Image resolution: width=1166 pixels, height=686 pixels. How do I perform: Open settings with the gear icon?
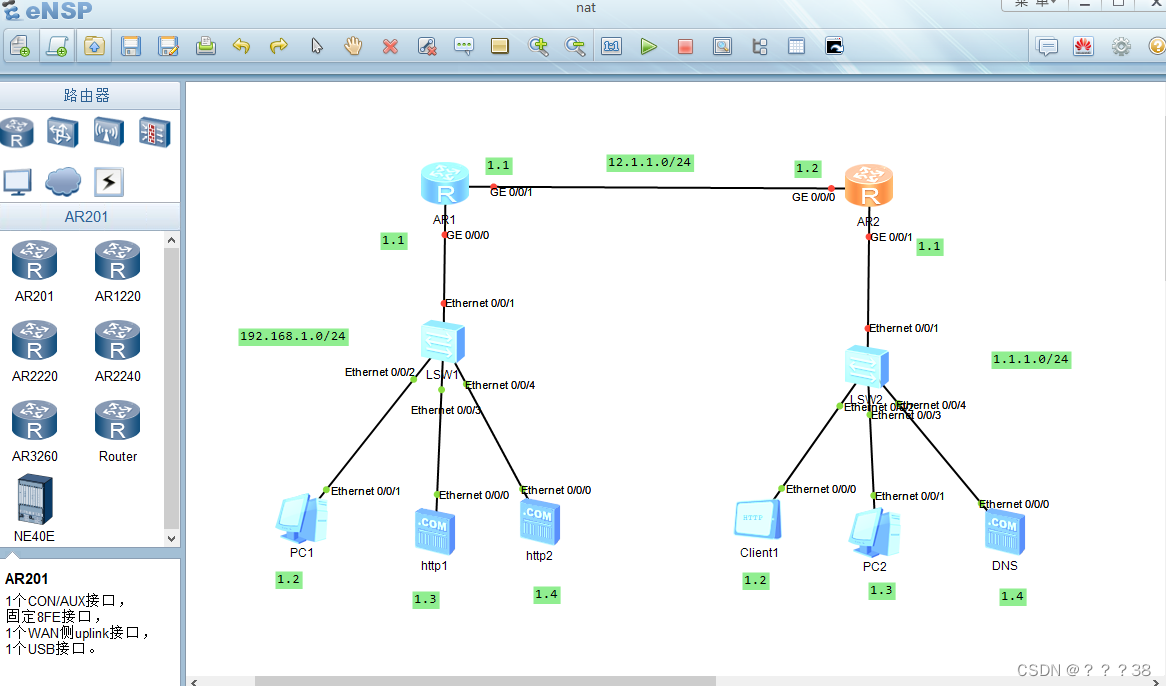[x=1121, y=47]
